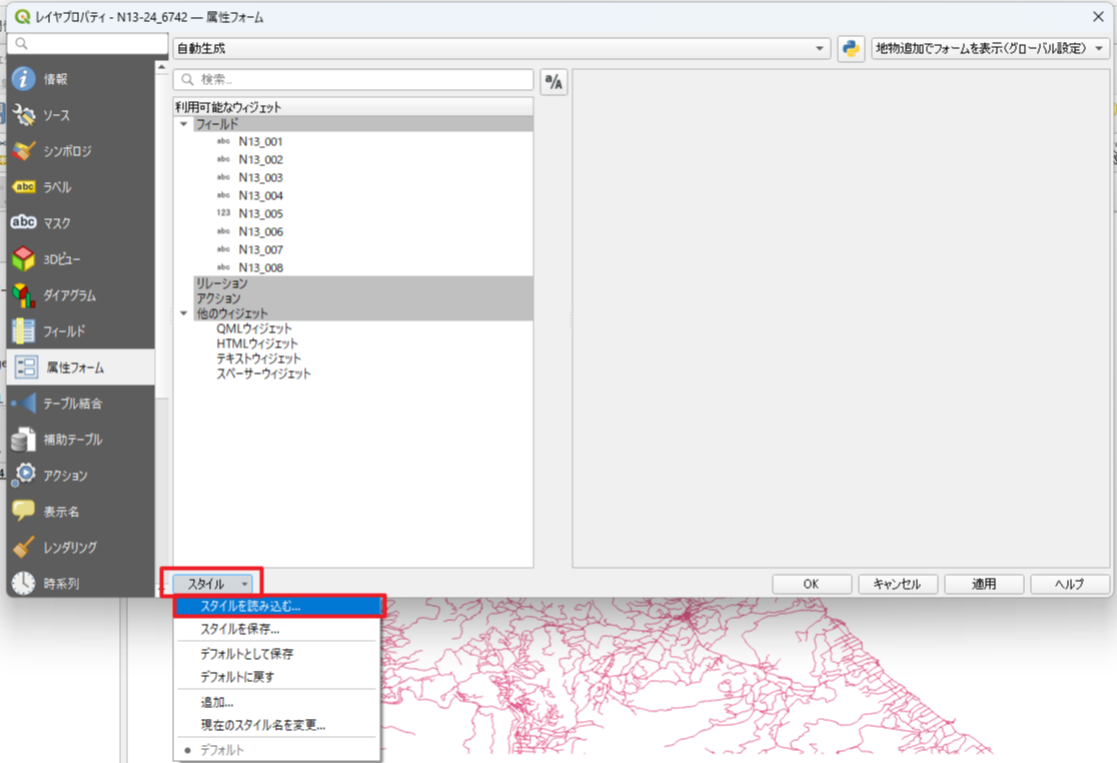The width and height of the screenshot is (1117, 763).
Task: Choose デフォルトとして保存 from the menu
Action: click(246, 653)
